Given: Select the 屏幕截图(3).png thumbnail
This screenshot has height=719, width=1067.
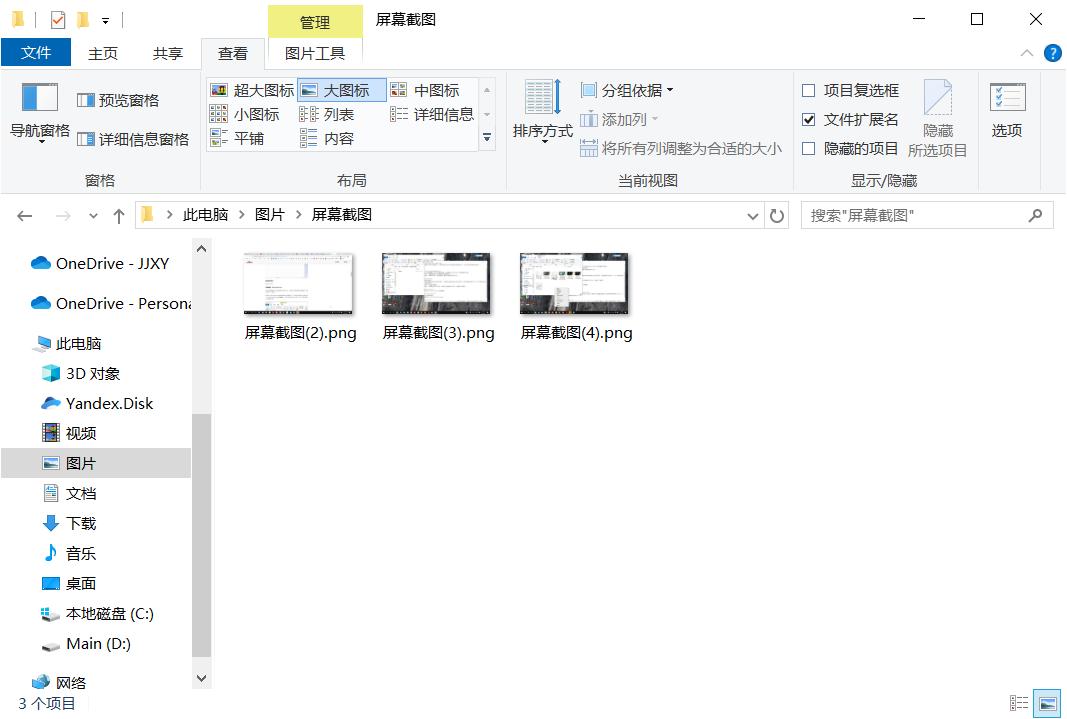Looking at the screenshot, I should [x=437, y=281].
